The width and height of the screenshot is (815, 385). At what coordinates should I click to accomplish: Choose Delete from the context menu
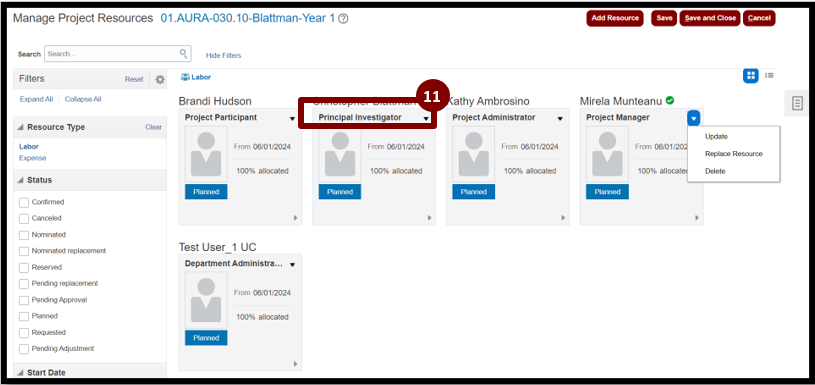[715, 171]
